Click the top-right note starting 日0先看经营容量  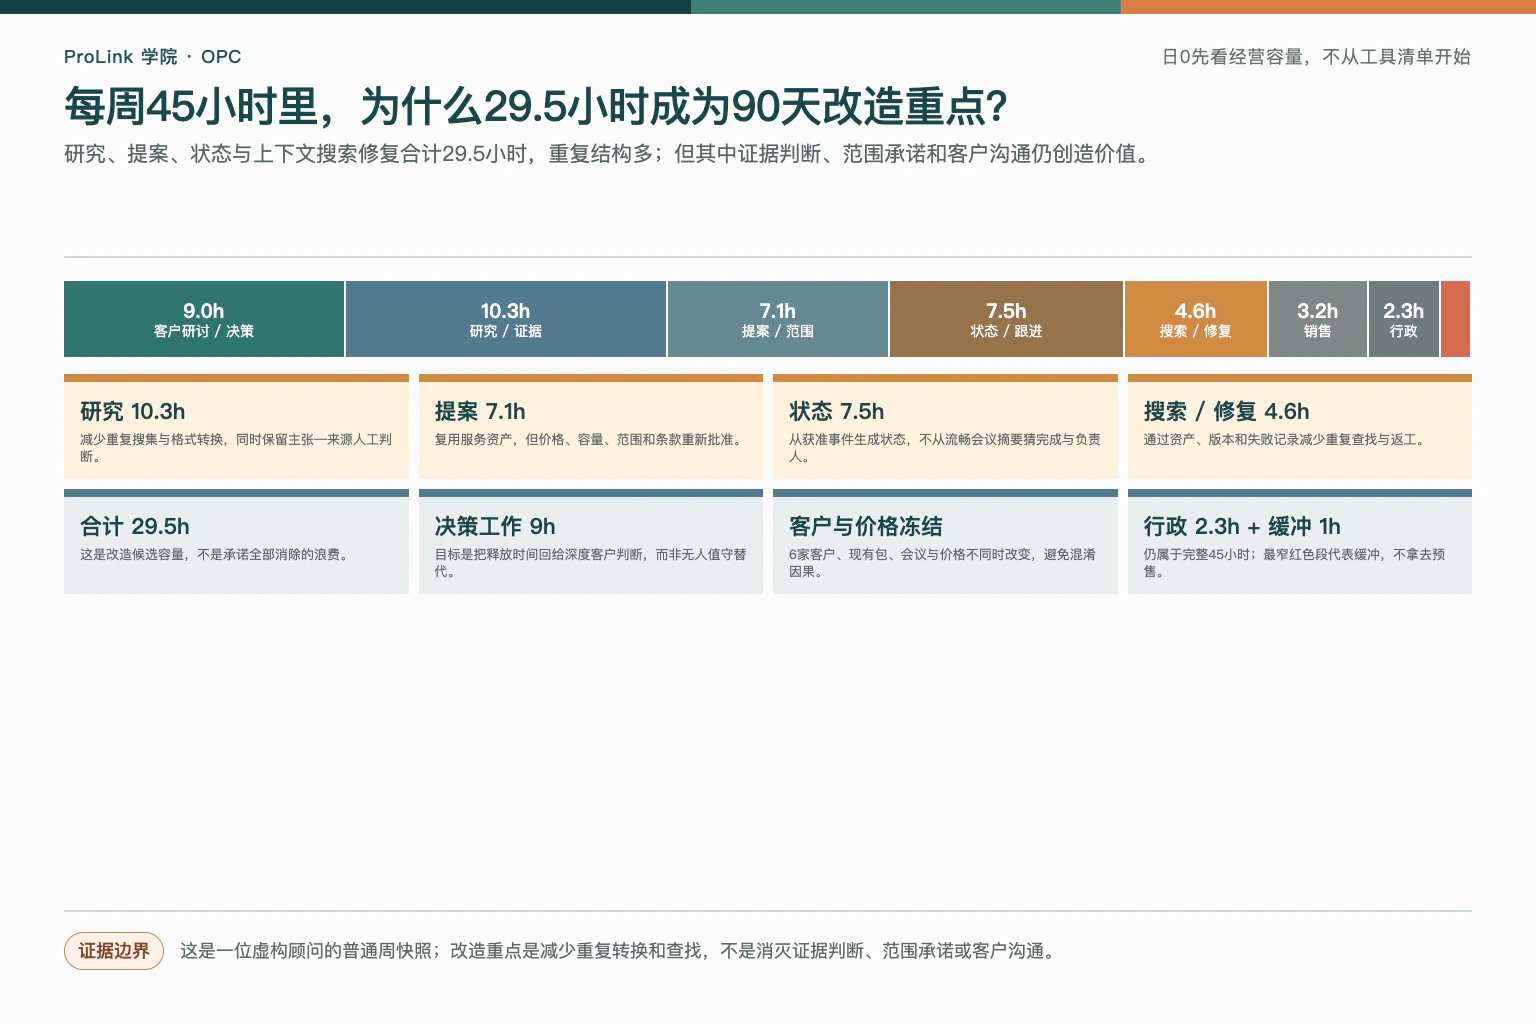(x=1316, y=57)
